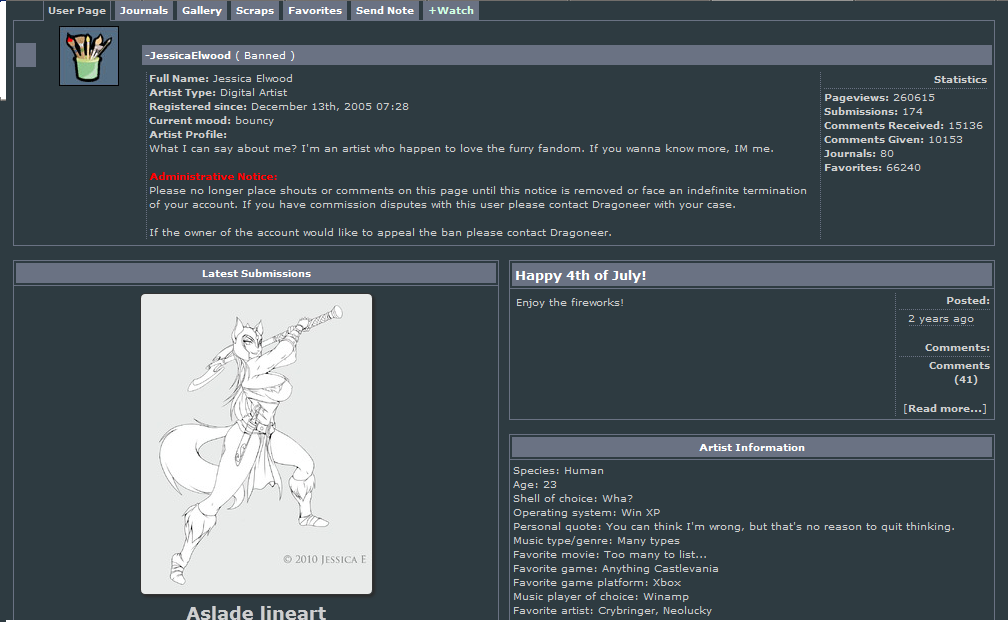Open the Aslade lineart submission thumbnail
1008x622 pixels.
[256, 443]
